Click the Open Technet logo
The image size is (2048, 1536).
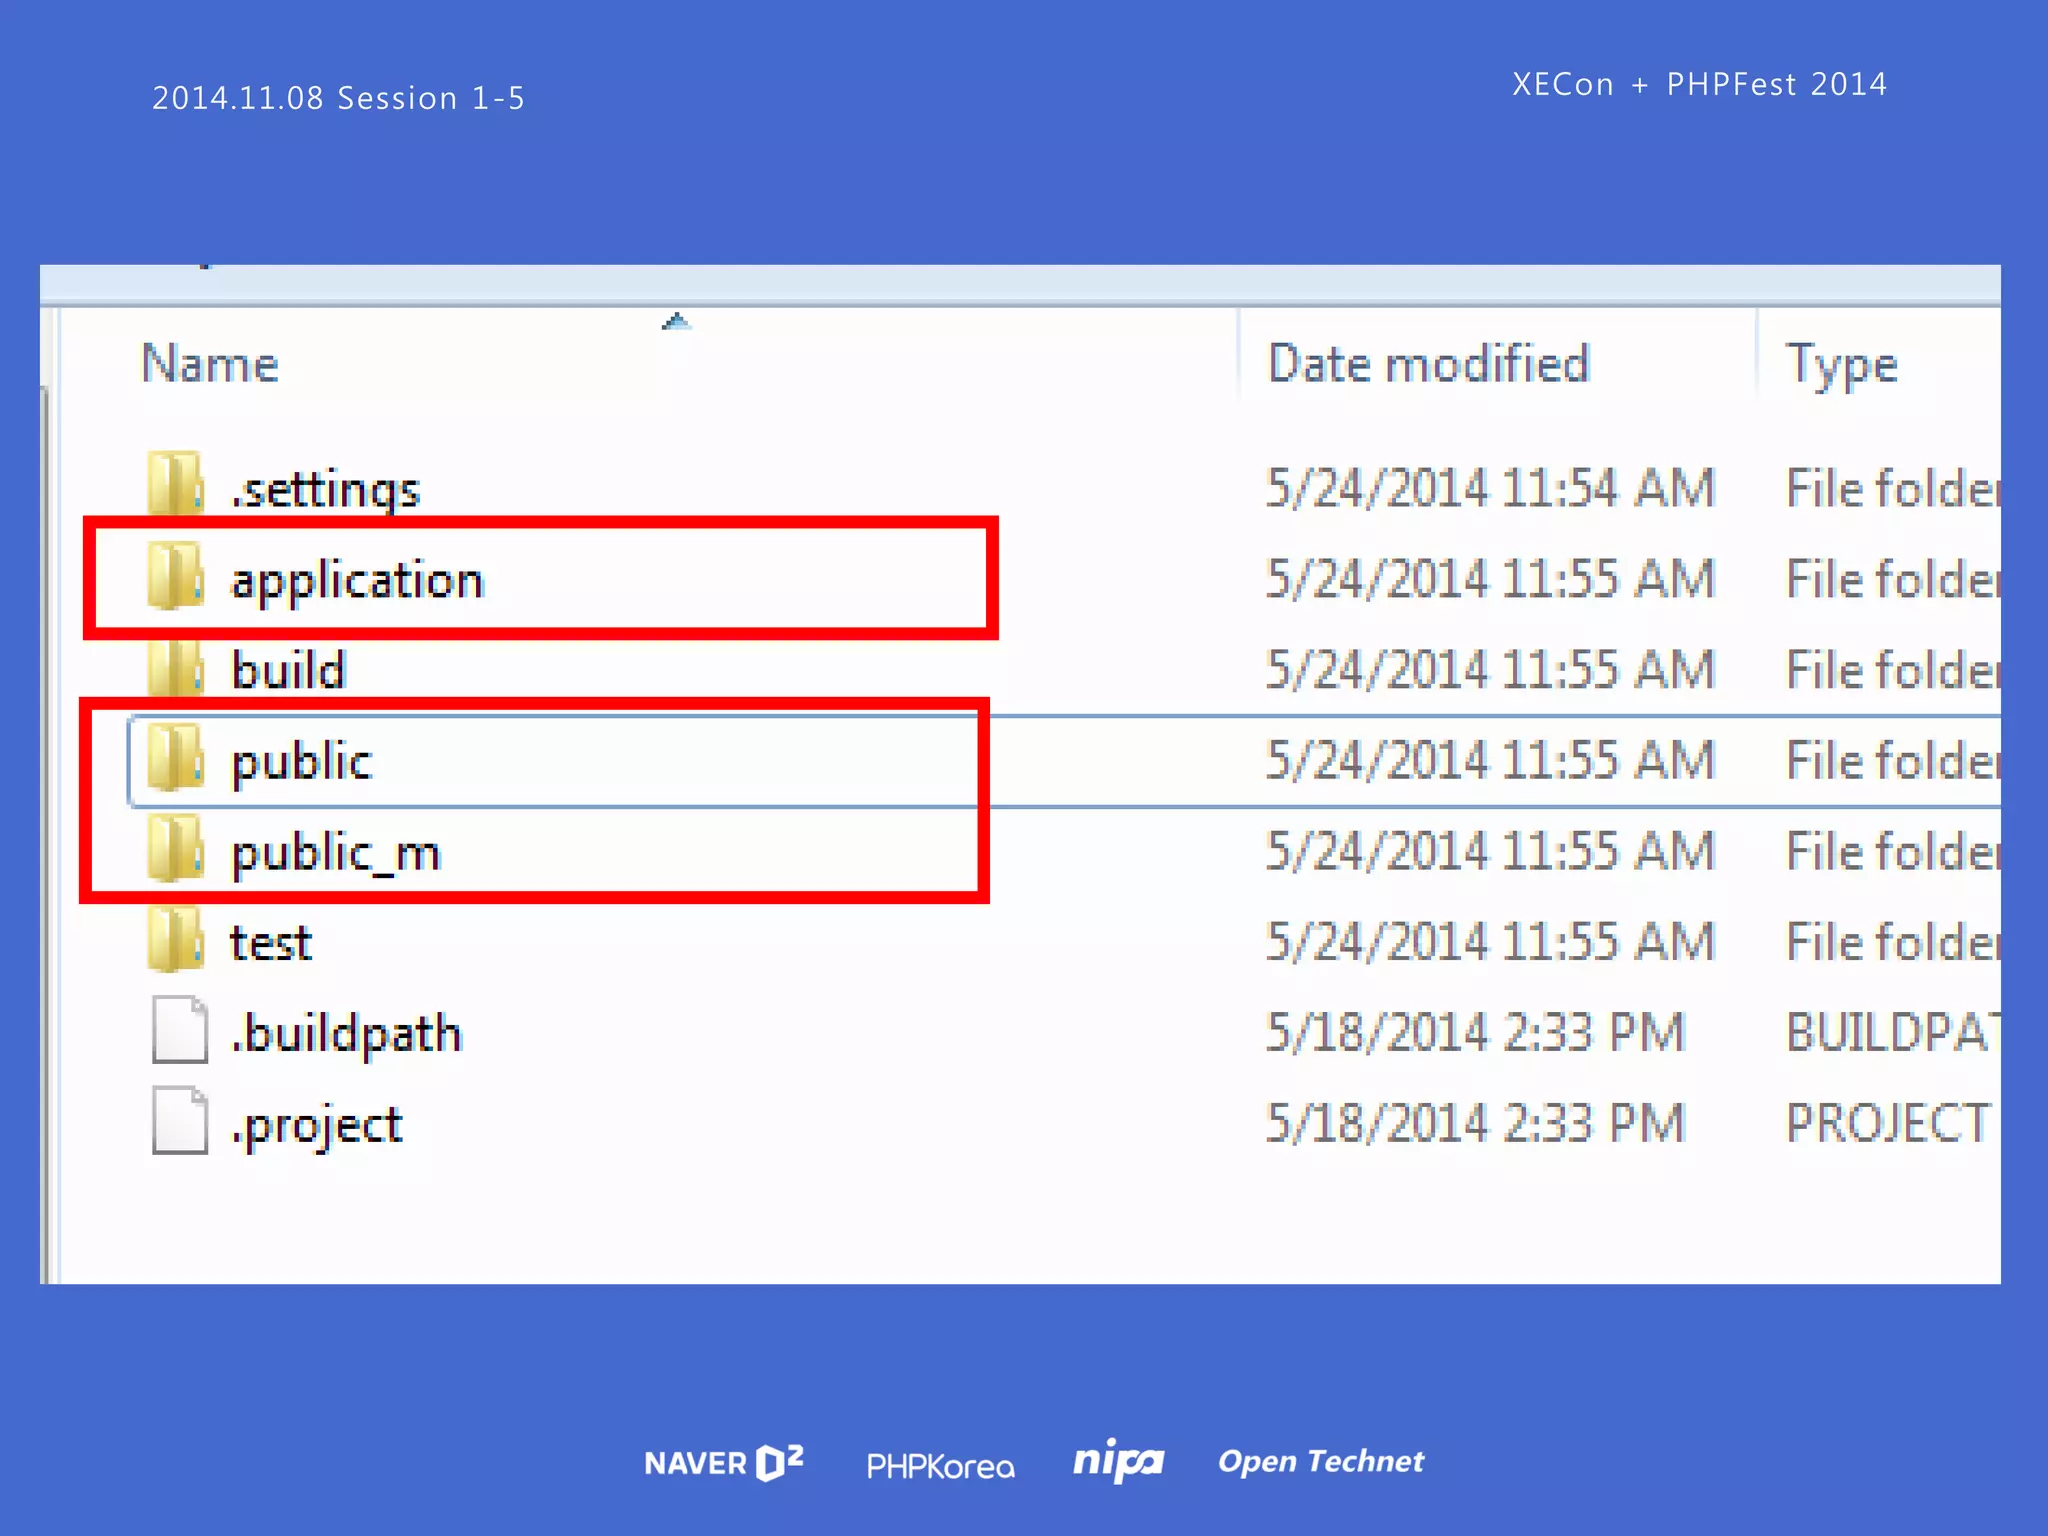pos(1320,1462)
